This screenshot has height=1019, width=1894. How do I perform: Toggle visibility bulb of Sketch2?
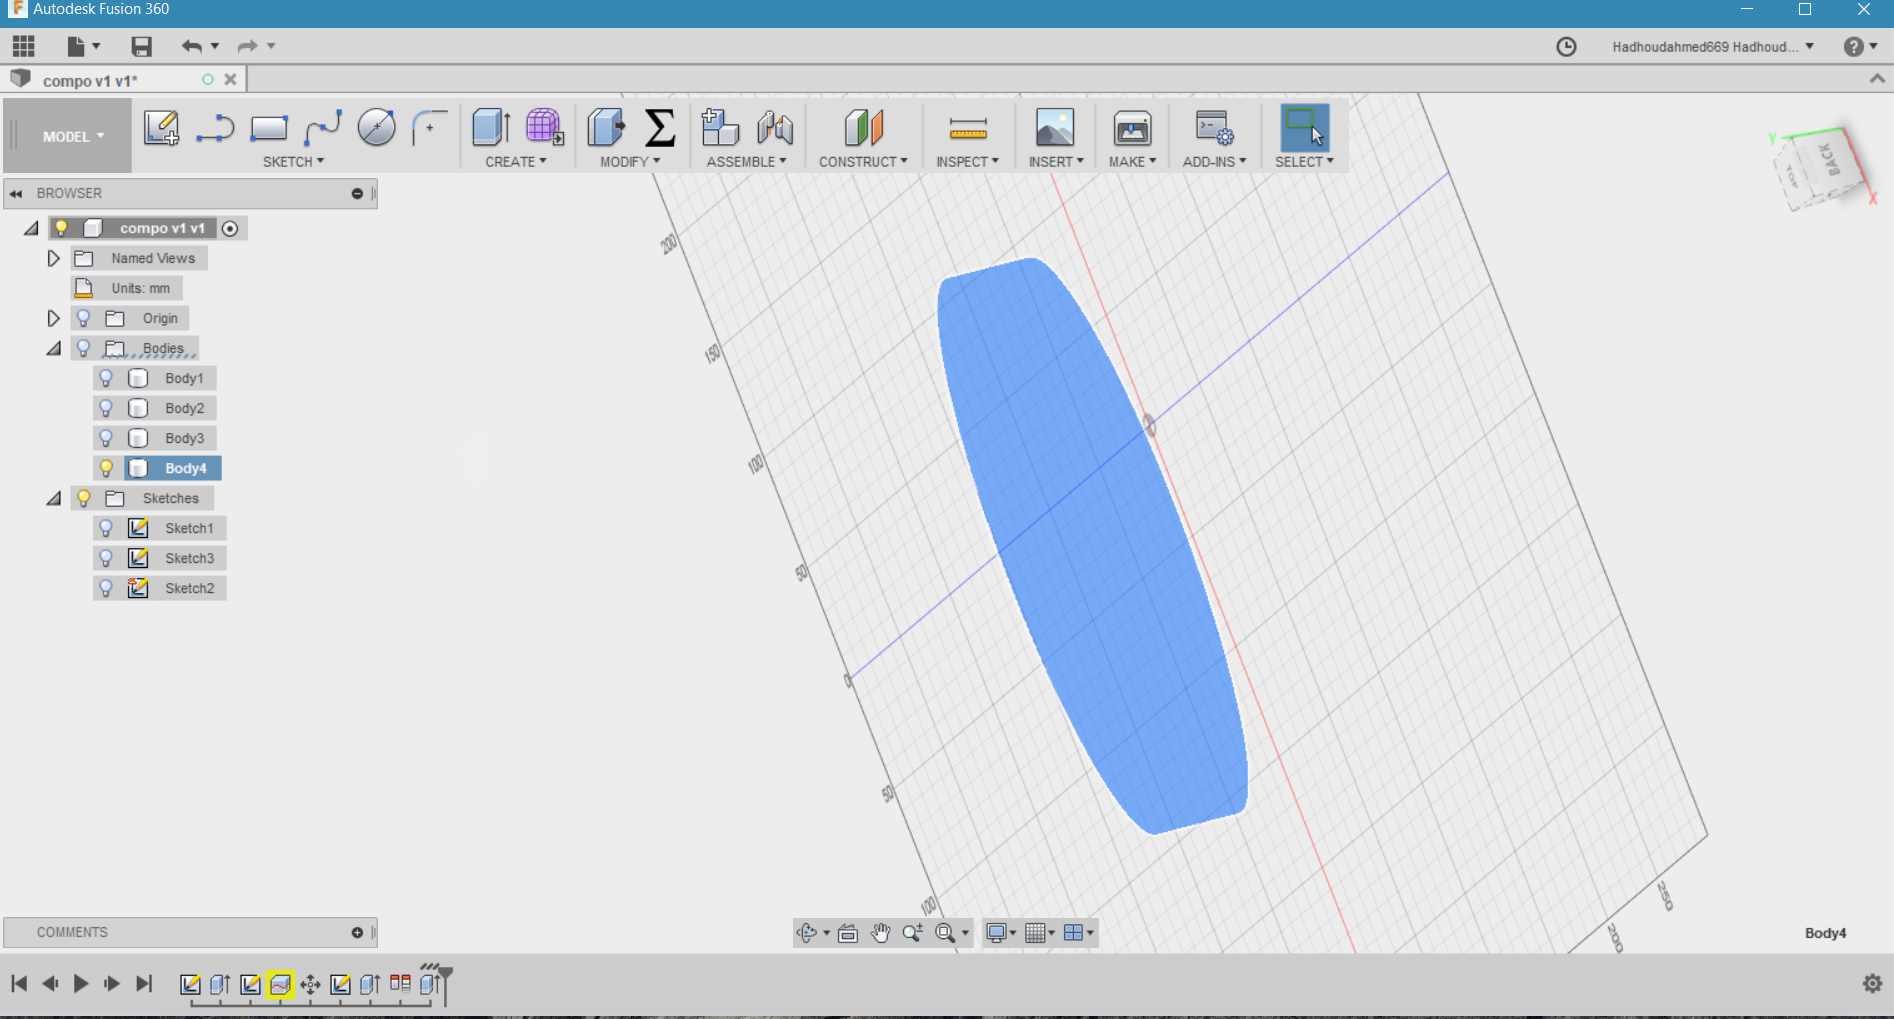click(x=106, y=588)
